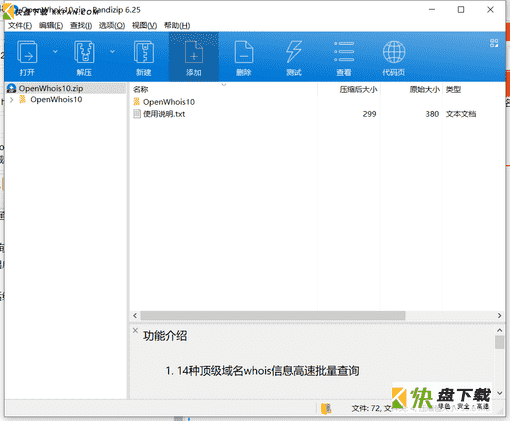Sort by 原始大小 column header
The width and height of the screenshot is (510, 421).
click(x=425, y=89)
